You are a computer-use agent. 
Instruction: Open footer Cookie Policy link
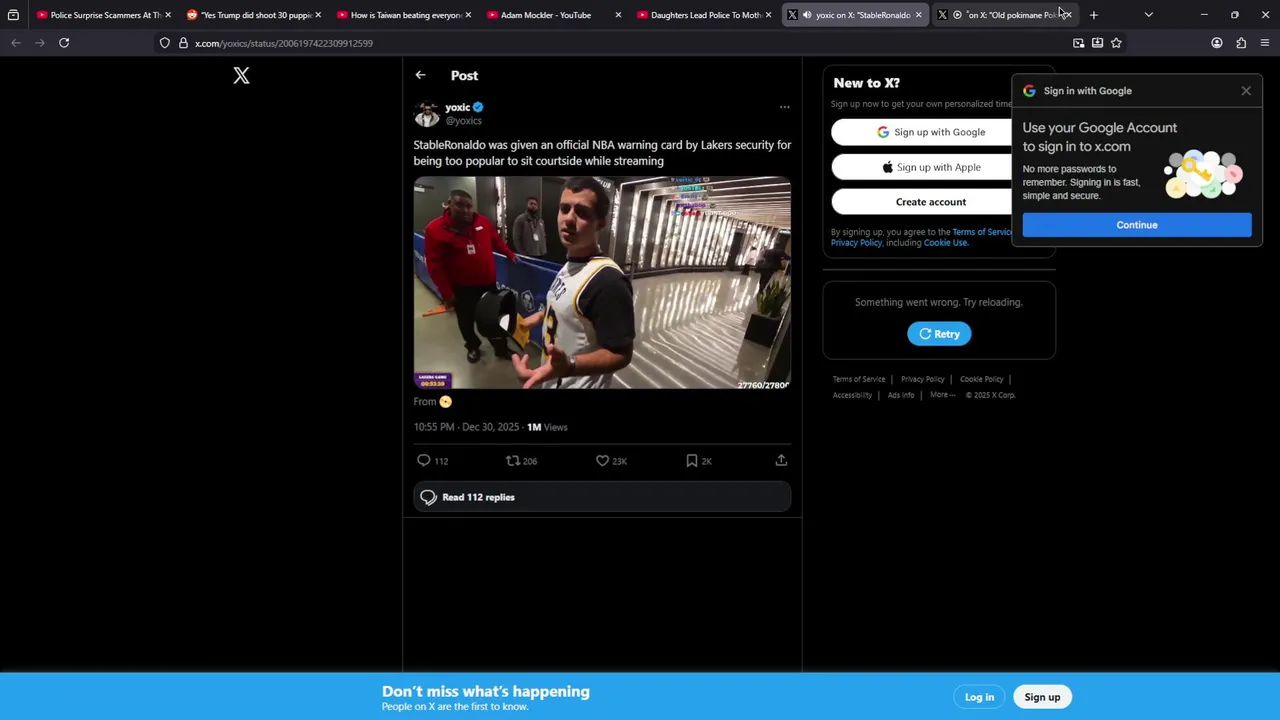[981, 379]
